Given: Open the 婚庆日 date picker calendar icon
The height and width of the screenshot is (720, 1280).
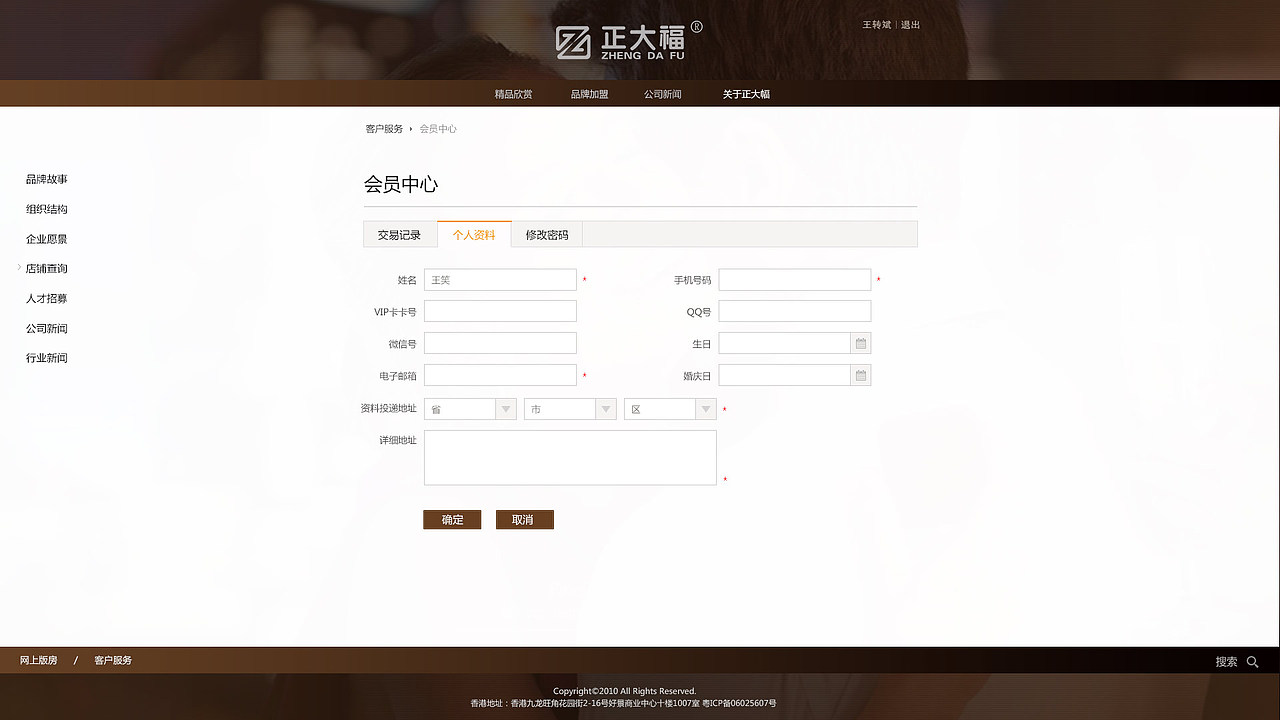Looking at the screenshot, I should 860,375.
